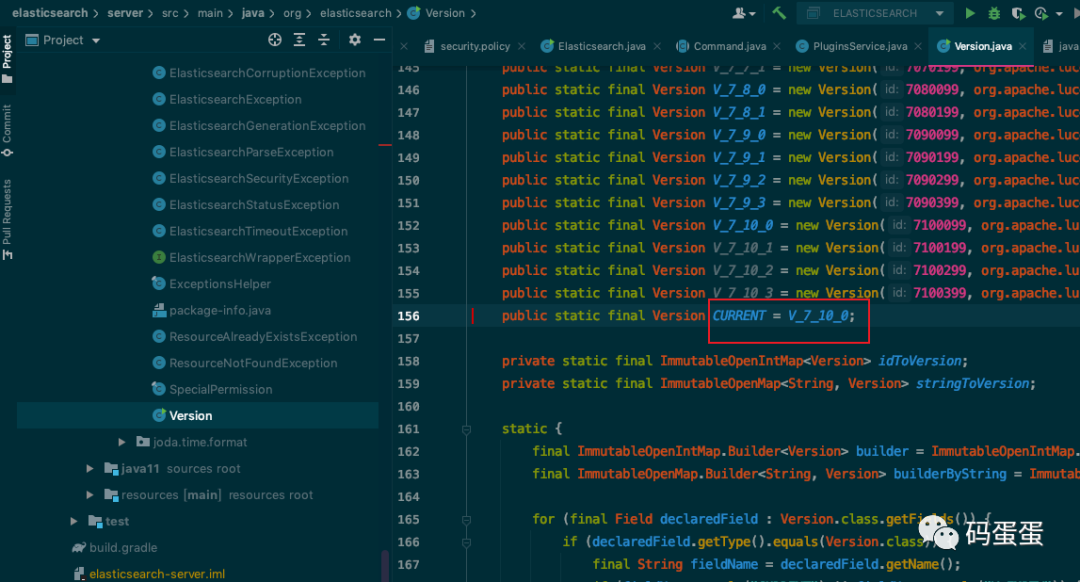Run ELASTICSEARCH with the green play icon
The height and width of the screenshot is (582, 1080).
pos(970,13)
